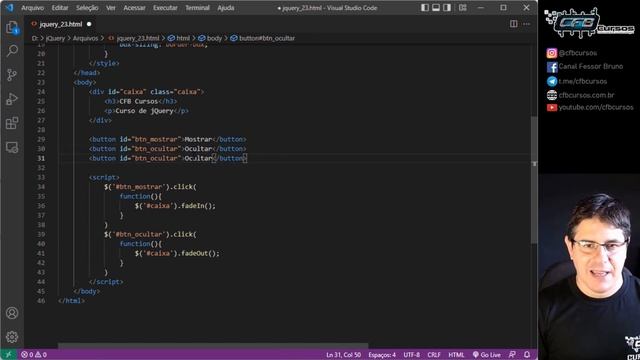
Task: Split the editor to the right
Action: tap(513, 24)
